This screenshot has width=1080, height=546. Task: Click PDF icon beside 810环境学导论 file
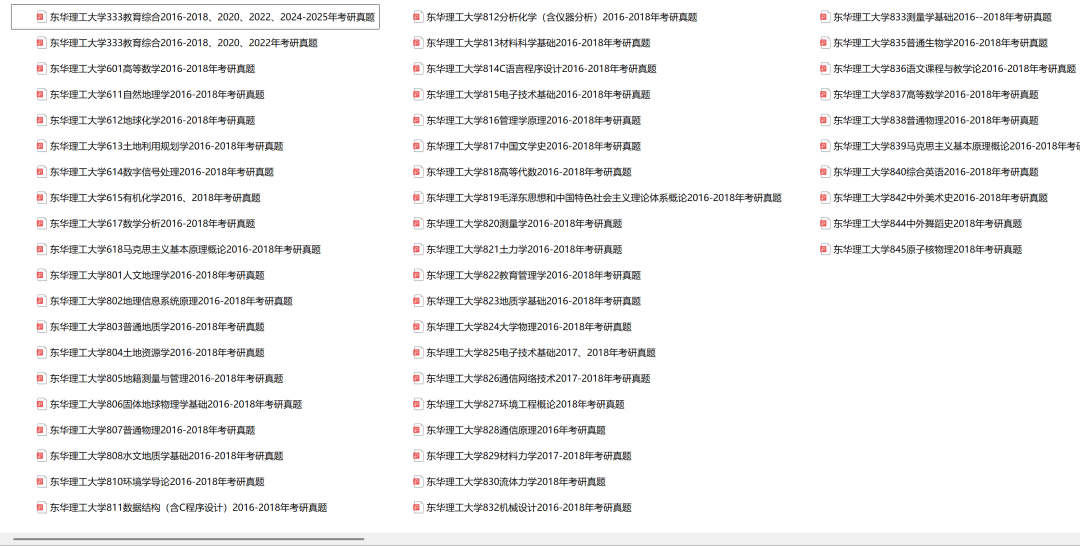41,482
